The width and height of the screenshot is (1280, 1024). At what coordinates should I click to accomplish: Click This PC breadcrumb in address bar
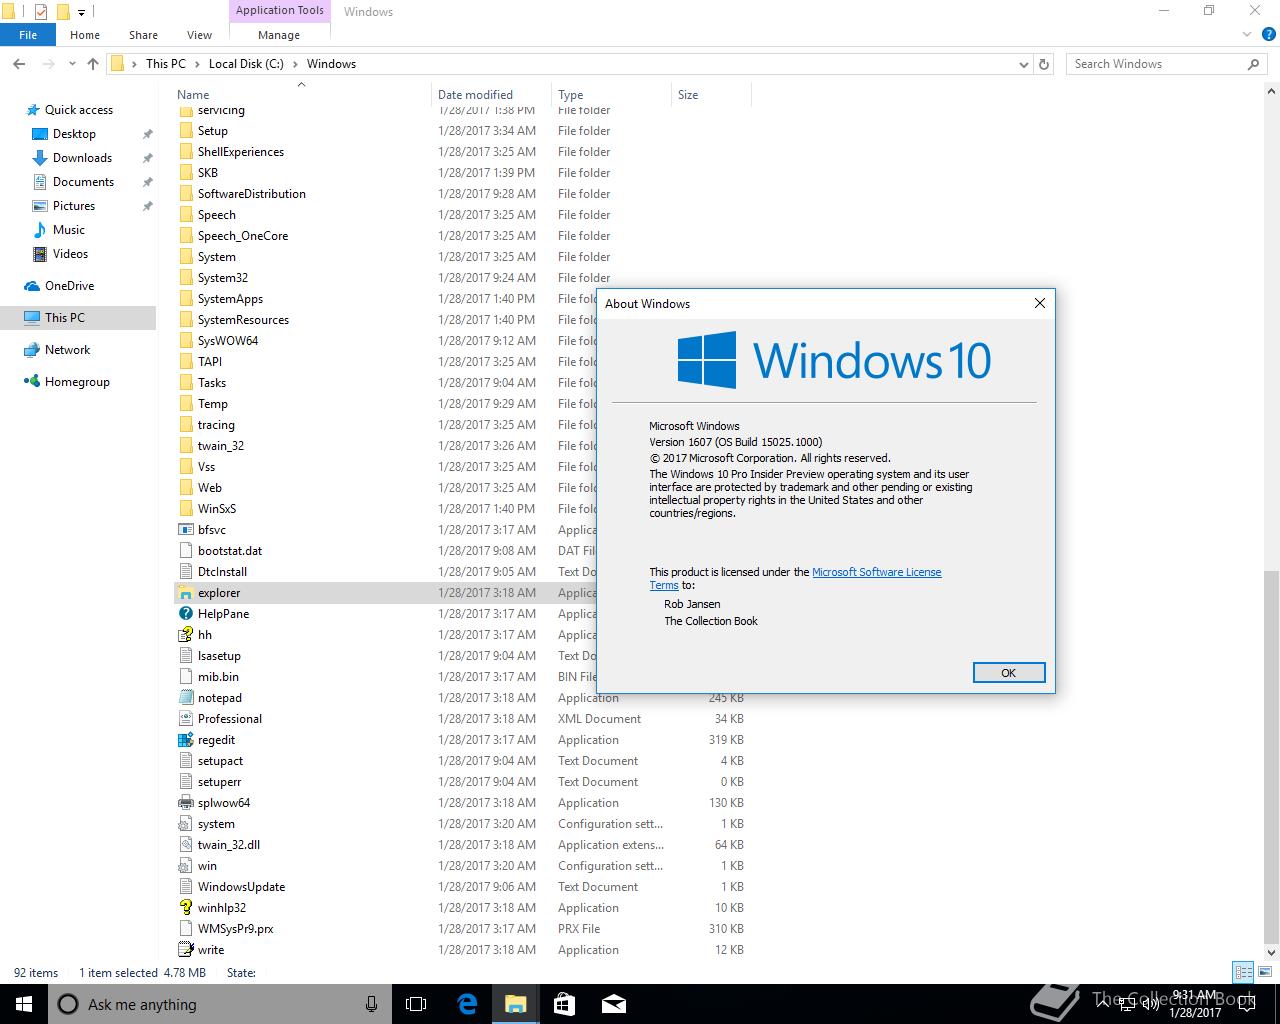166,64
